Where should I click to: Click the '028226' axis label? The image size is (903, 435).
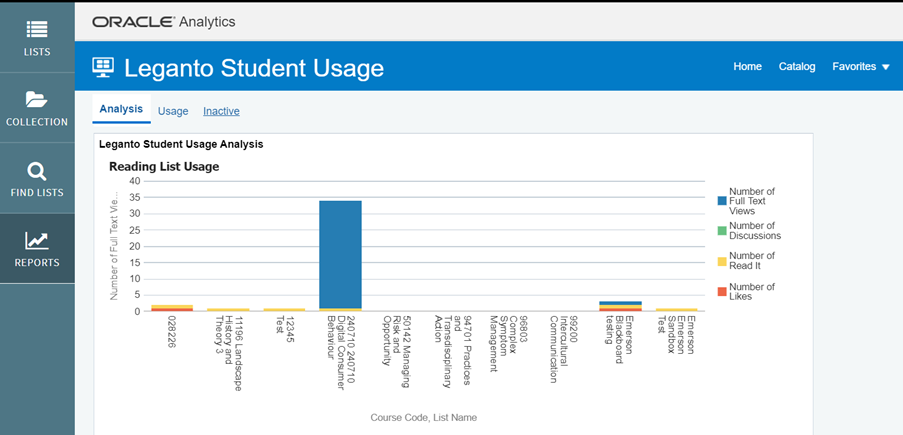pyautogui.click(x=172, y=330)
